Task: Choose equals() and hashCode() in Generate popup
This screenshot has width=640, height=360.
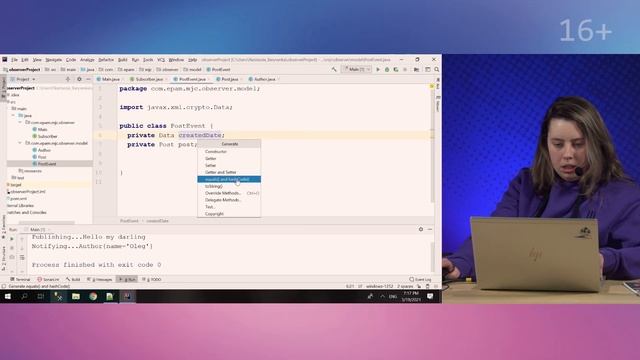Action: [x=229, y=179]
